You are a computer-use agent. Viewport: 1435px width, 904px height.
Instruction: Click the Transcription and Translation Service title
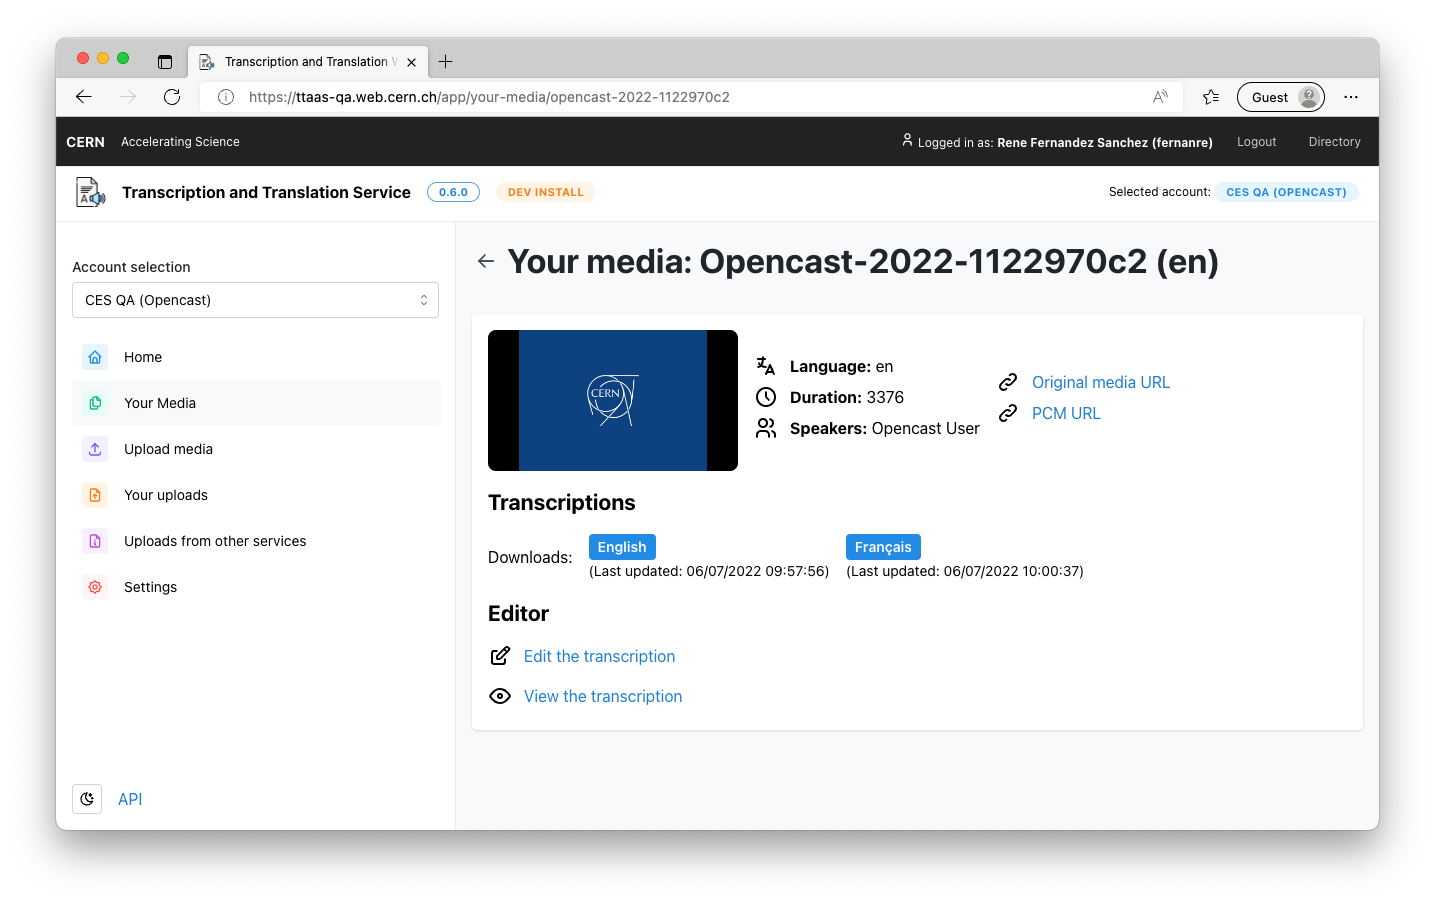[x=266, y=192]
